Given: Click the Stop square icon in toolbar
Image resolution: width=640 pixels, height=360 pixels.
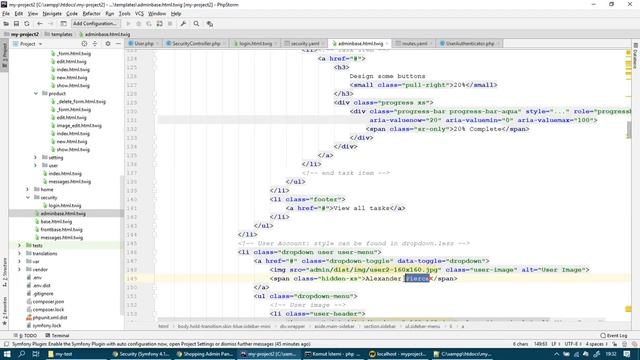Looking at the screenshot, I should pyautogui.click(x=170, y=24).
